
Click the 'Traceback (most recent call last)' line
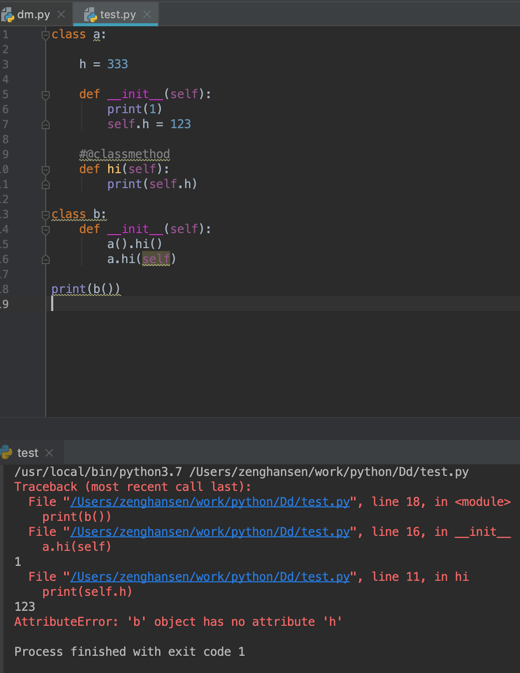(x=133, y=487)
